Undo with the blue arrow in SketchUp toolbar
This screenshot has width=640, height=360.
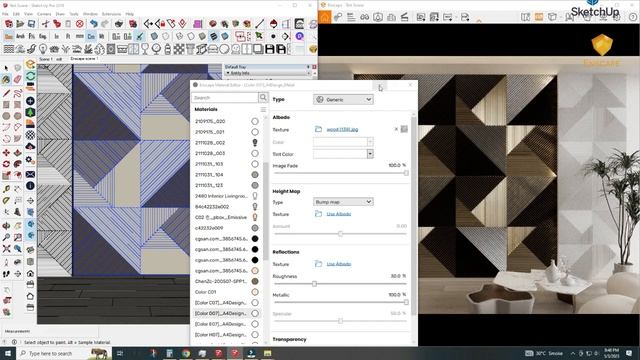tap(94, 24)
